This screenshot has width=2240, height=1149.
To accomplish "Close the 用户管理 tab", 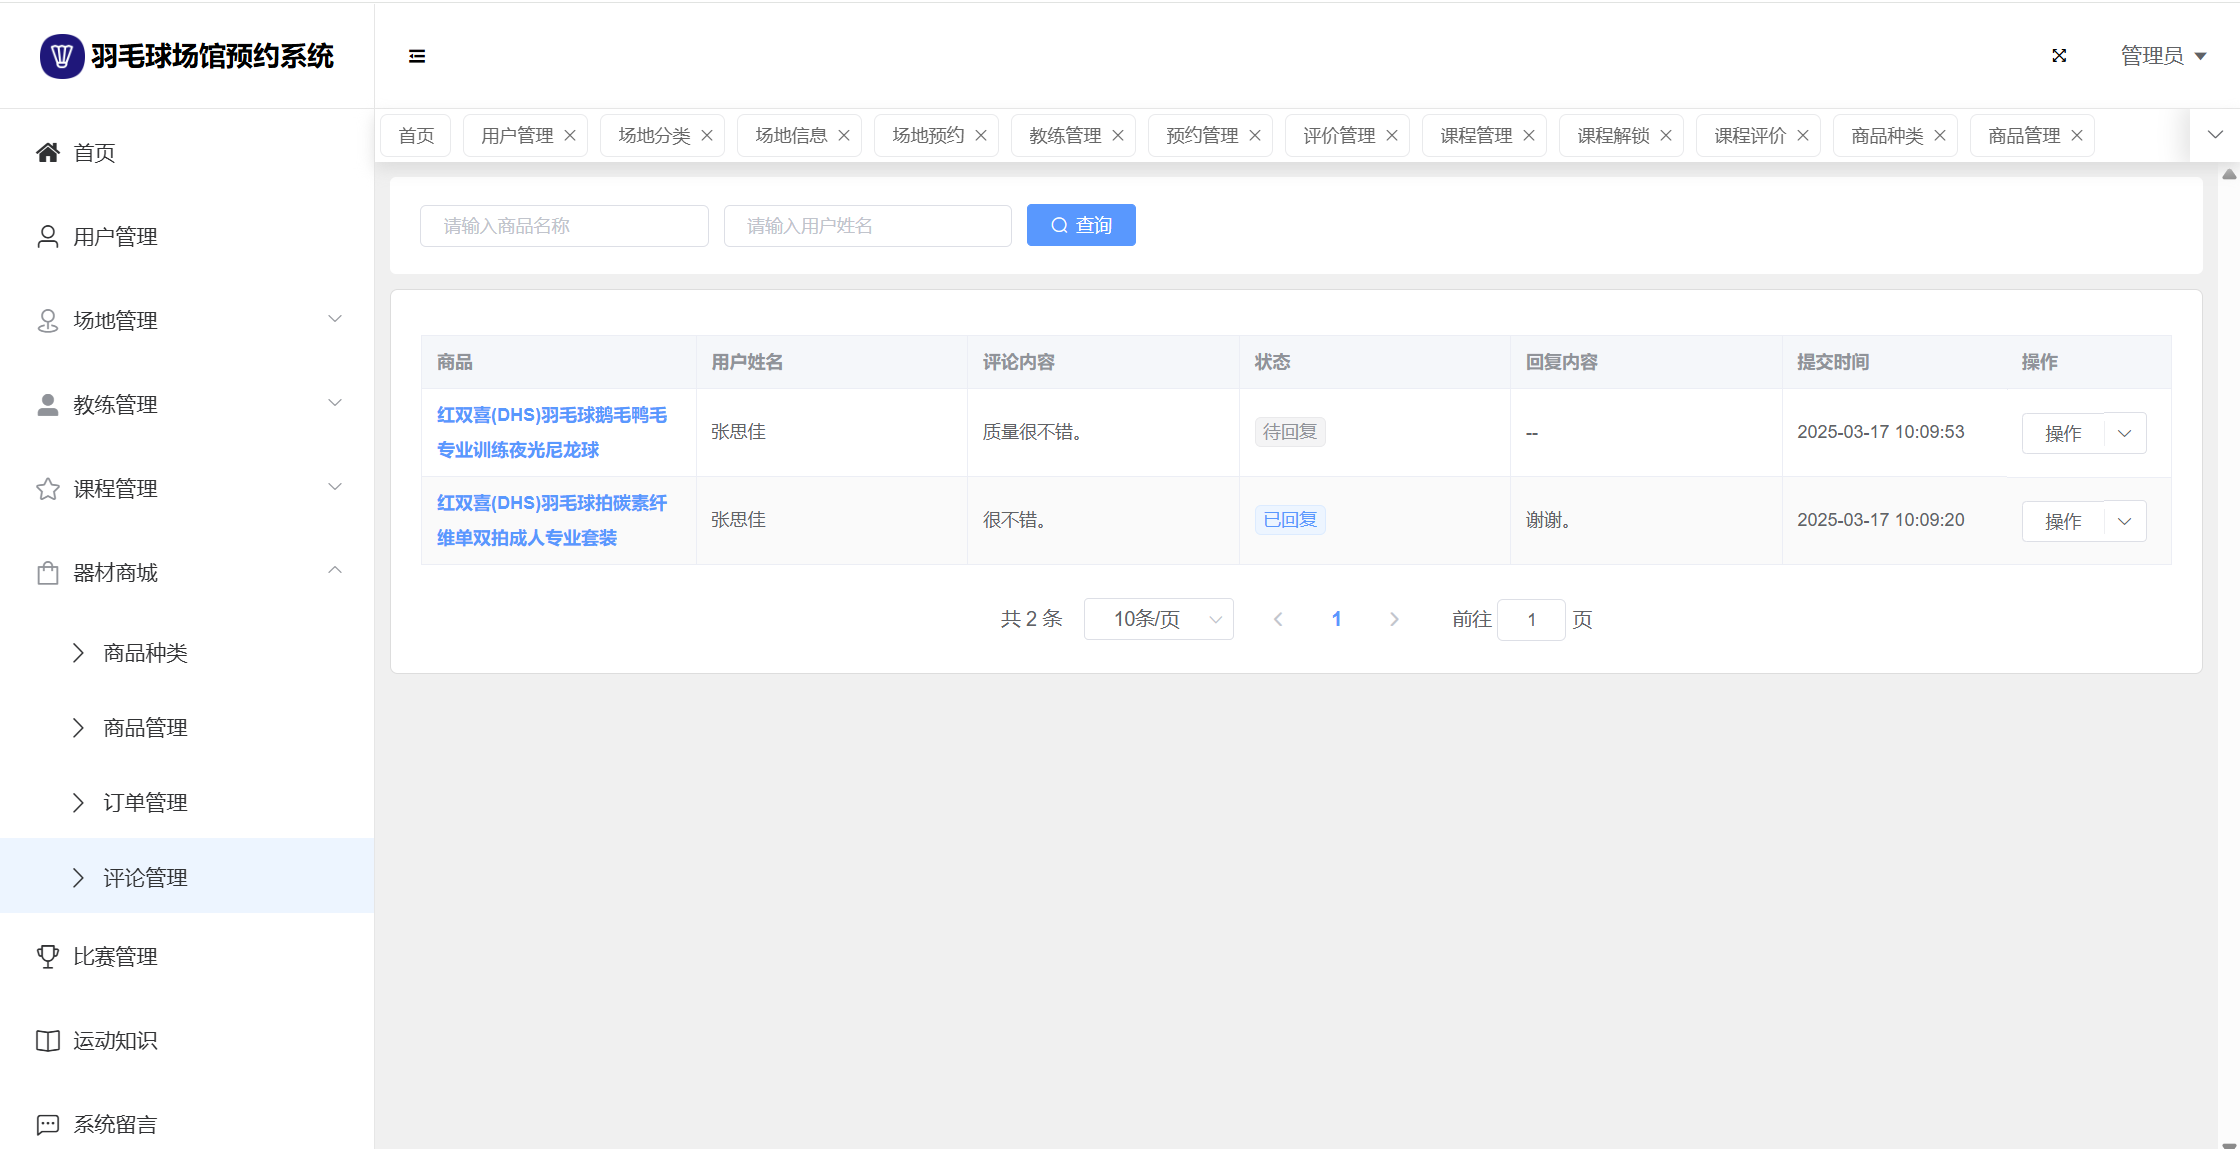I will (570, 135).
